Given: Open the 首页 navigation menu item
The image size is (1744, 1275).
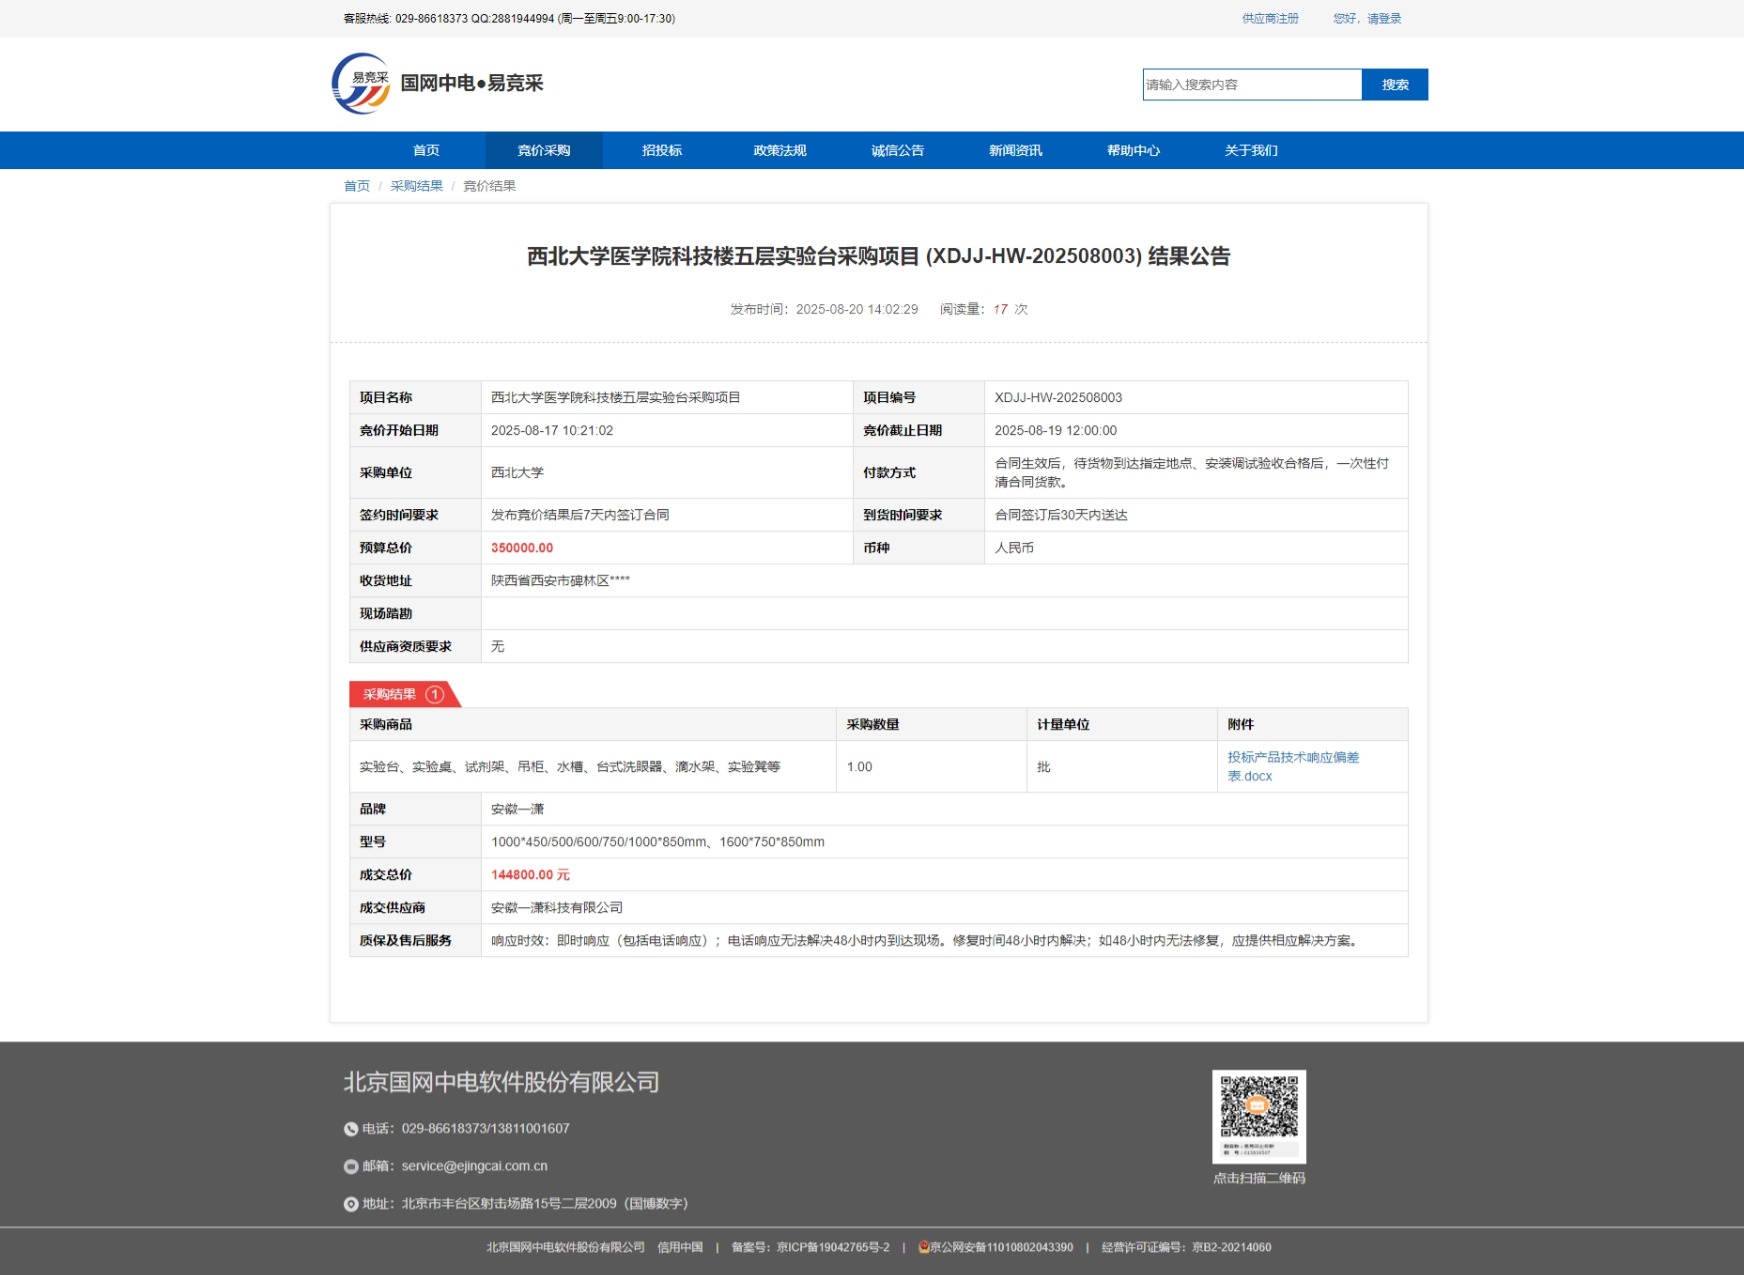Looking at the screenshot, I should coord(426,151).
